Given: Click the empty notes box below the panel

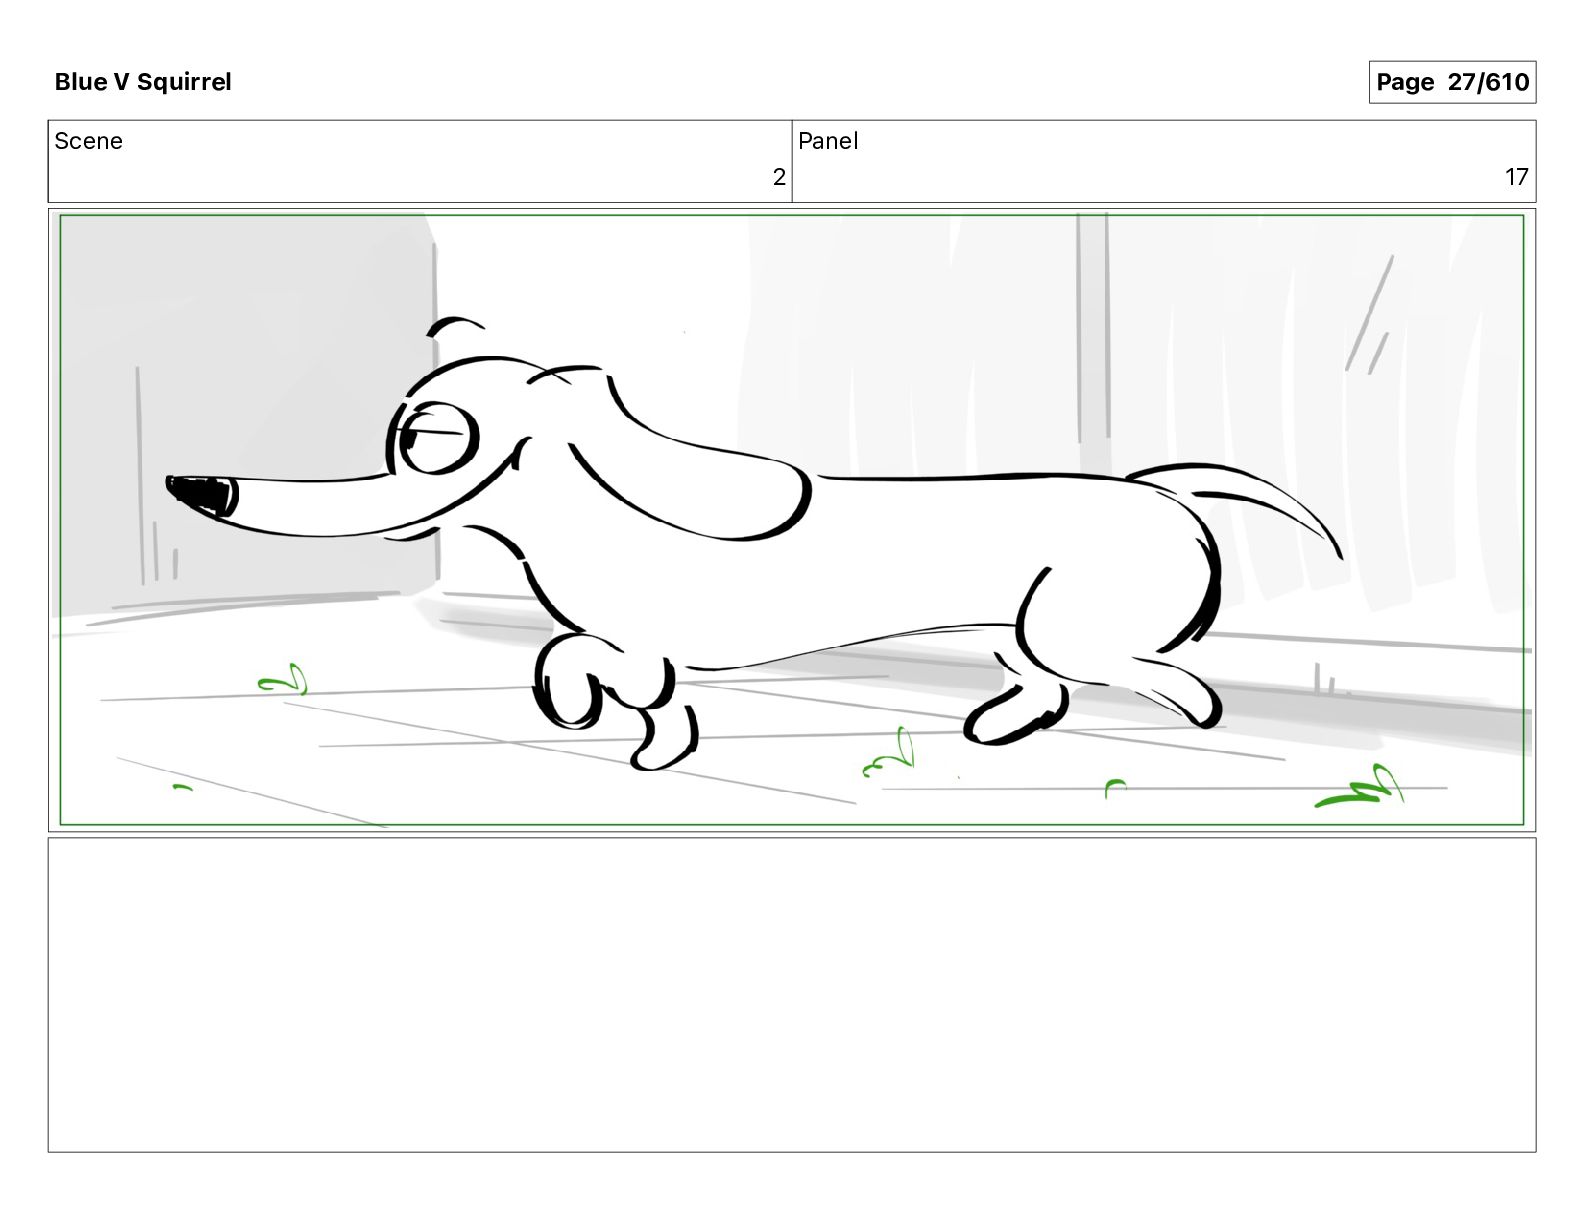Looking at the screenshot, I should coord(792,995).
